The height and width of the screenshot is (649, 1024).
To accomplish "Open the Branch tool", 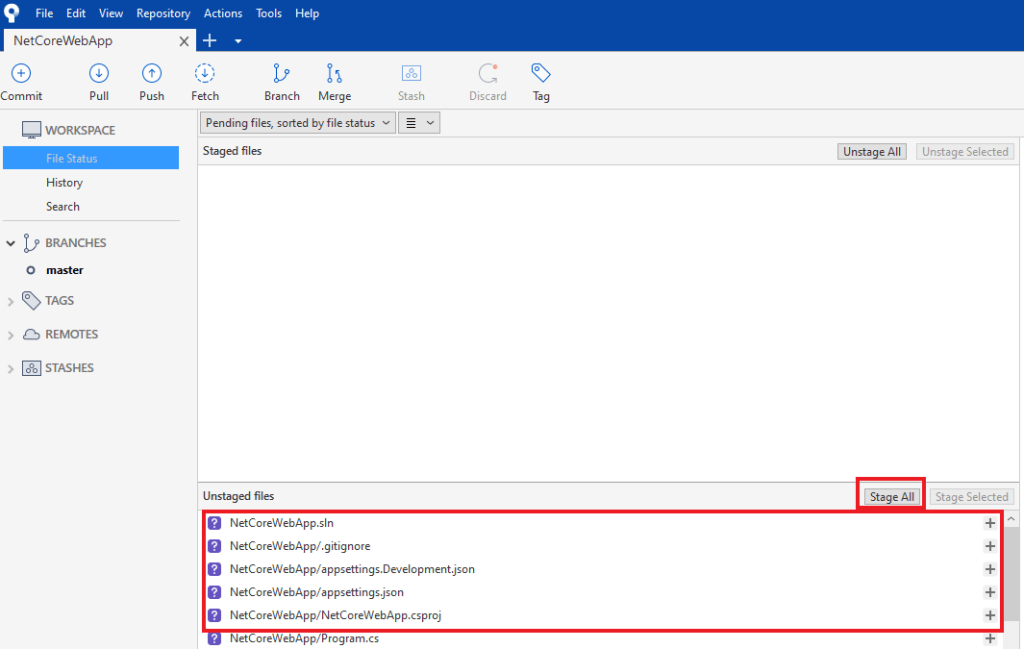I will [282, 73].
